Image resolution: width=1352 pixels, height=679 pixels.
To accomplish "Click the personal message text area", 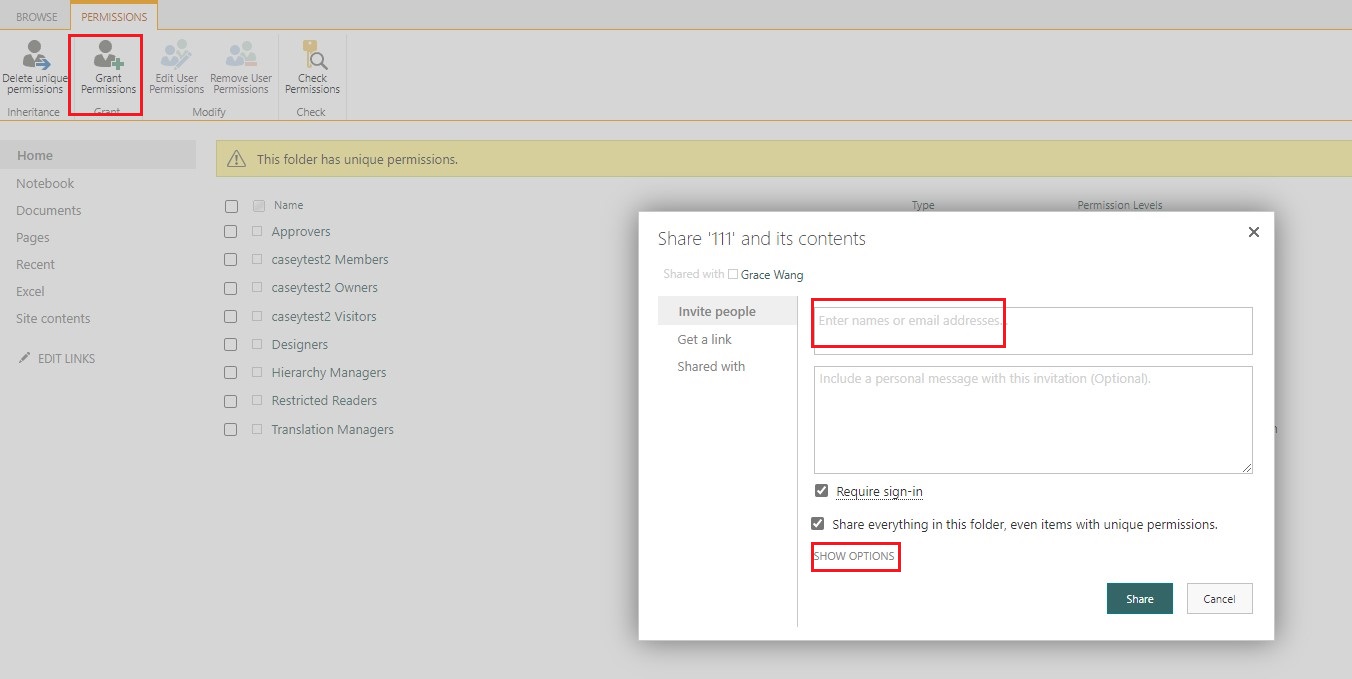I will click(1033, 420).
